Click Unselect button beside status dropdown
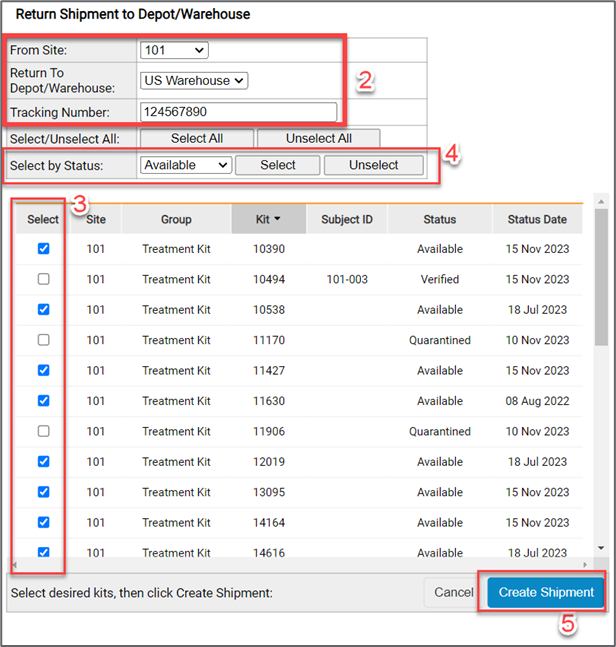 373,165
